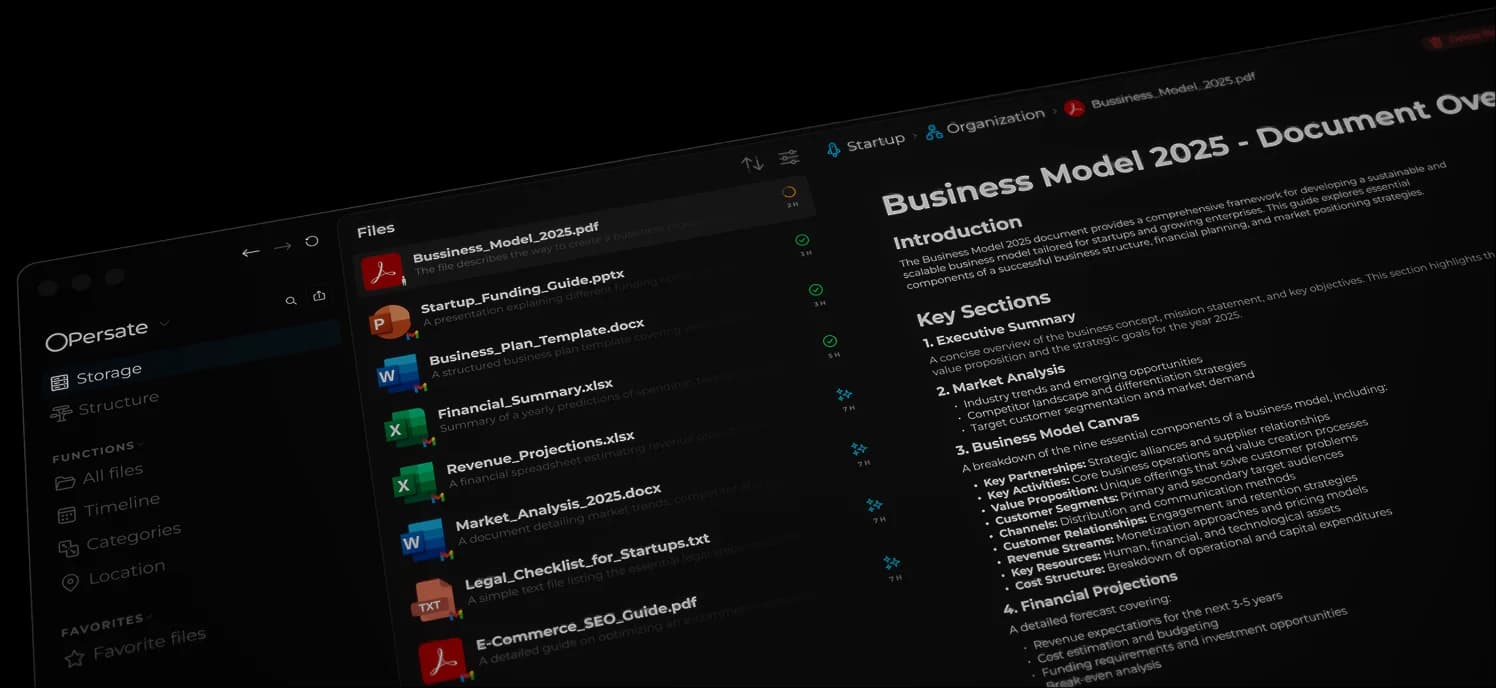Select Storage in the sidebar
This screenshot has height=688, width=1496.
pyautogui.click(x=97, y=376)
